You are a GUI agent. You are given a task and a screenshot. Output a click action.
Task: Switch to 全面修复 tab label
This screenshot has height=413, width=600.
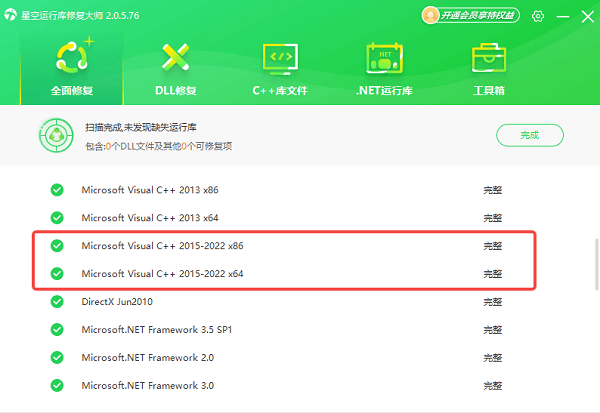coord(72,91)
